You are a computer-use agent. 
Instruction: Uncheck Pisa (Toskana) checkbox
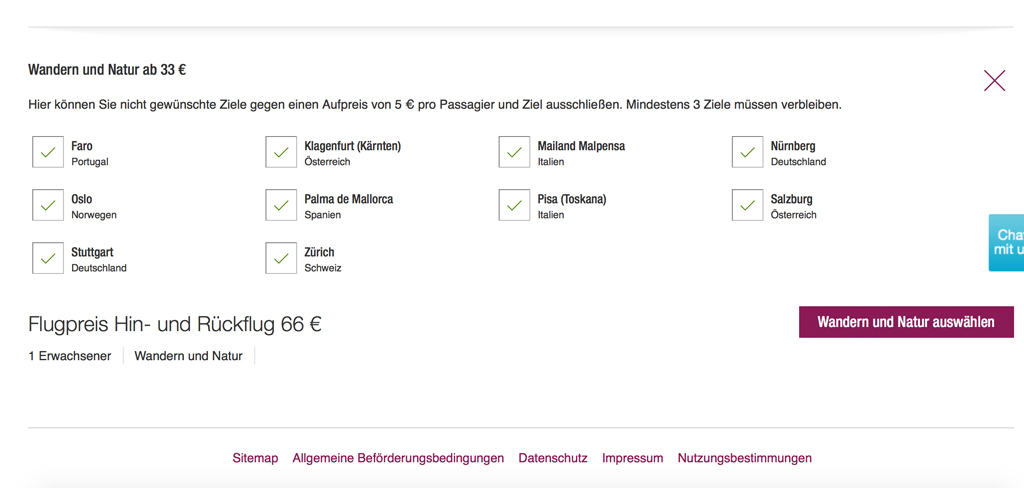[x=514, y=205]
